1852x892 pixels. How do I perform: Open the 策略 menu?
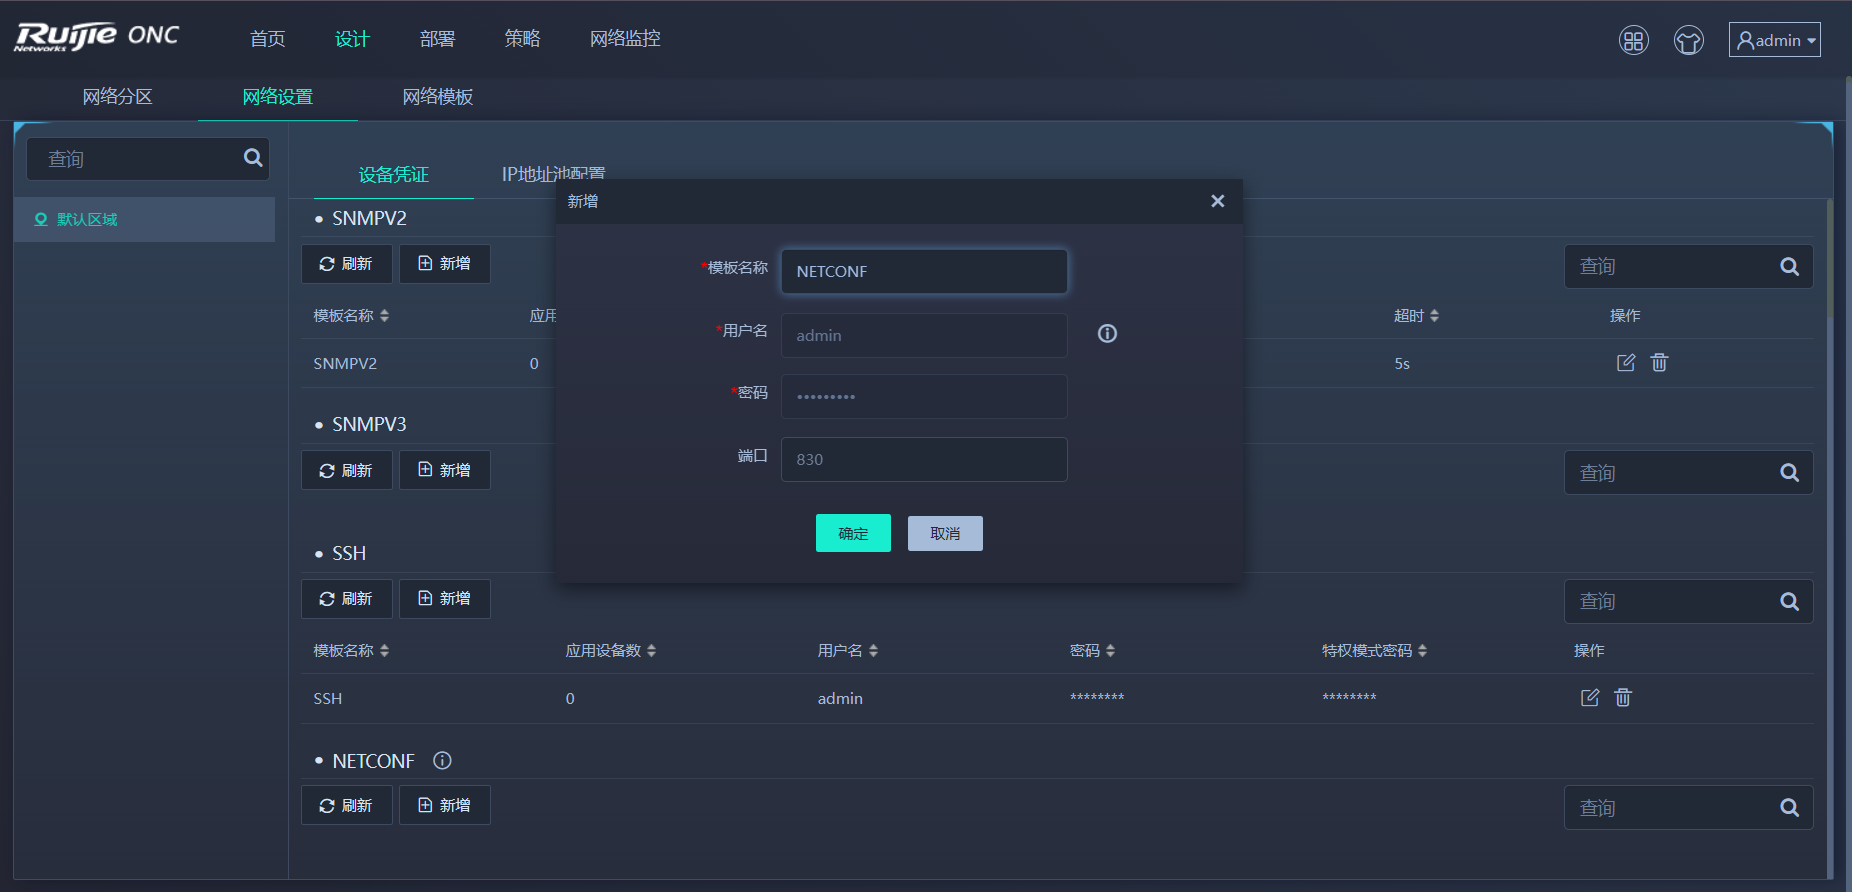[522, 39]
